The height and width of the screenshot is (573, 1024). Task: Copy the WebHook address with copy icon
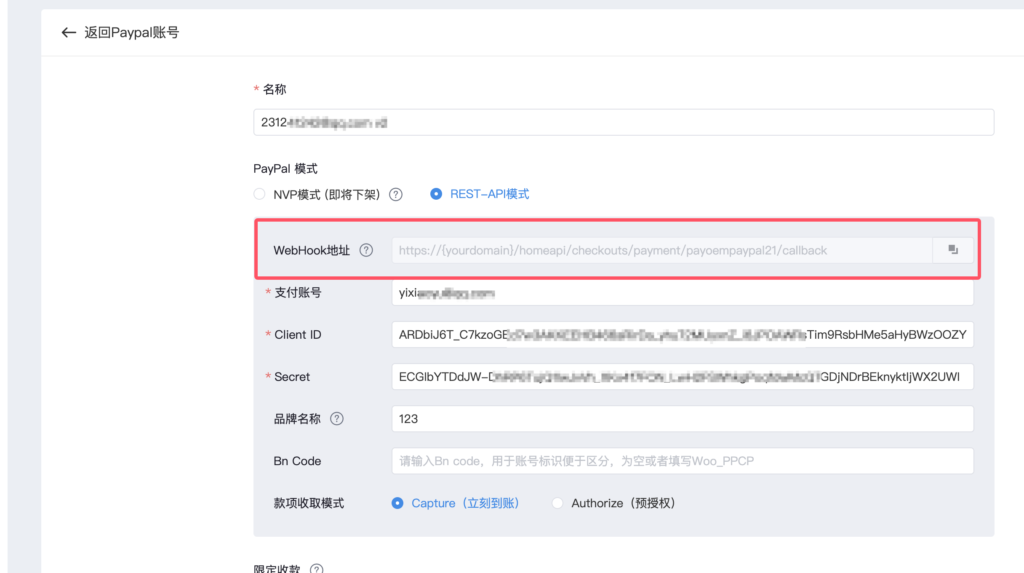coord(953,250)
